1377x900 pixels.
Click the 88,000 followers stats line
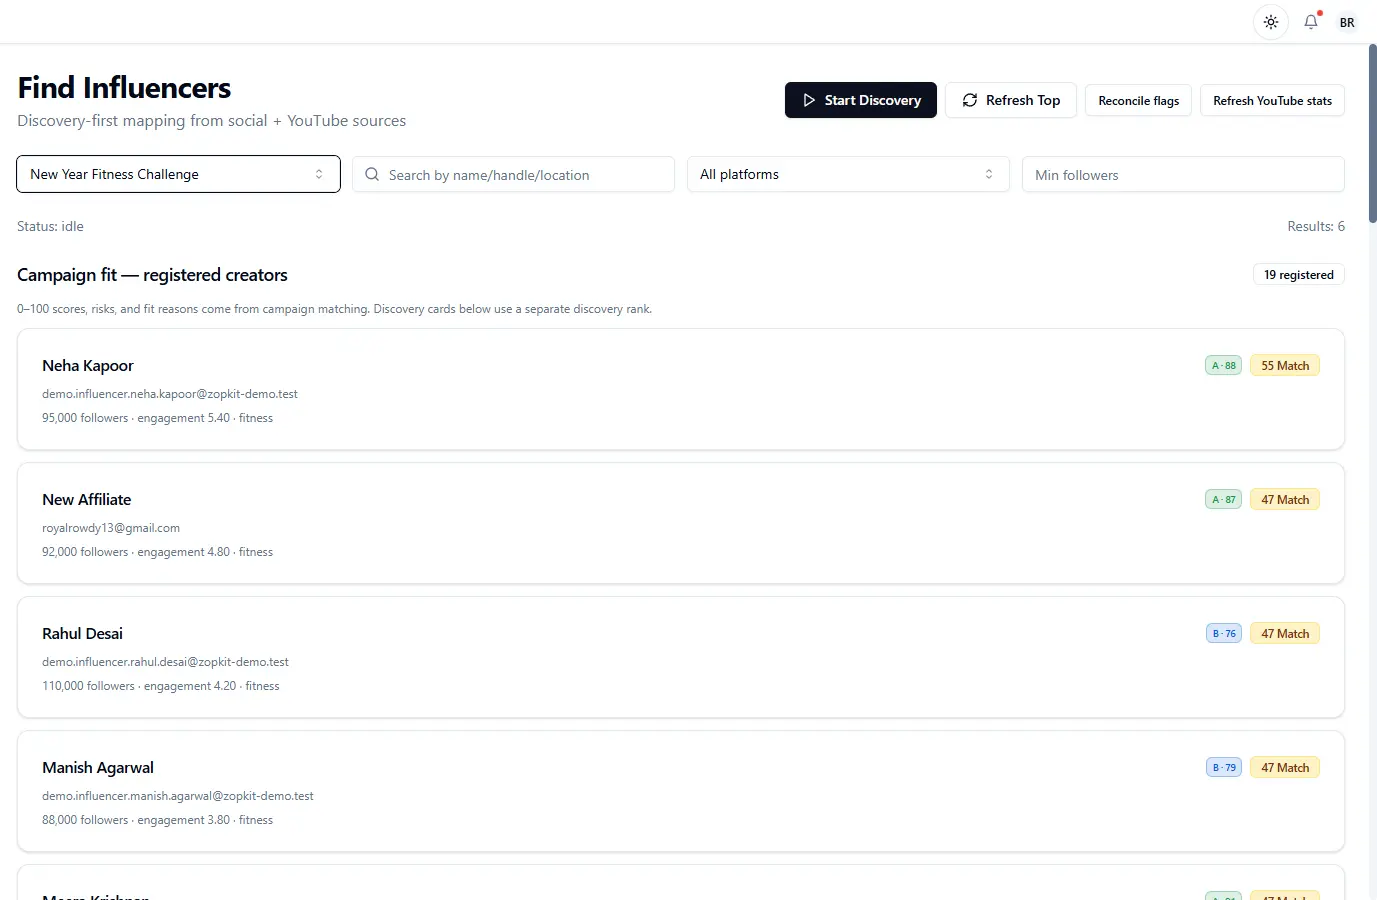pyautogui.click(x=157, y=820)
